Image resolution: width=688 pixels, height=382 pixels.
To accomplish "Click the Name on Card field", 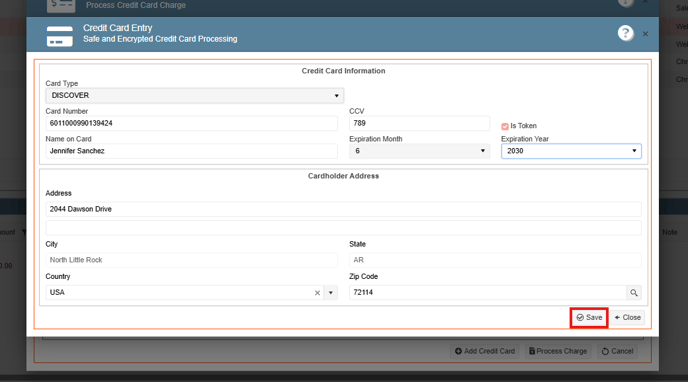I will (x=191, y=151).
